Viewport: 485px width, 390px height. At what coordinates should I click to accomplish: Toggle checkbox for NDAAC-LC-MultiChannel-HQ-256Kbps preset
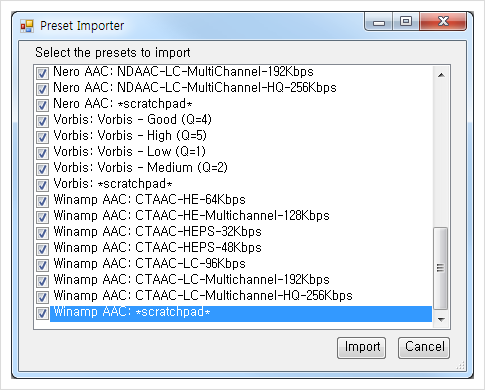[x=42, y=89]
